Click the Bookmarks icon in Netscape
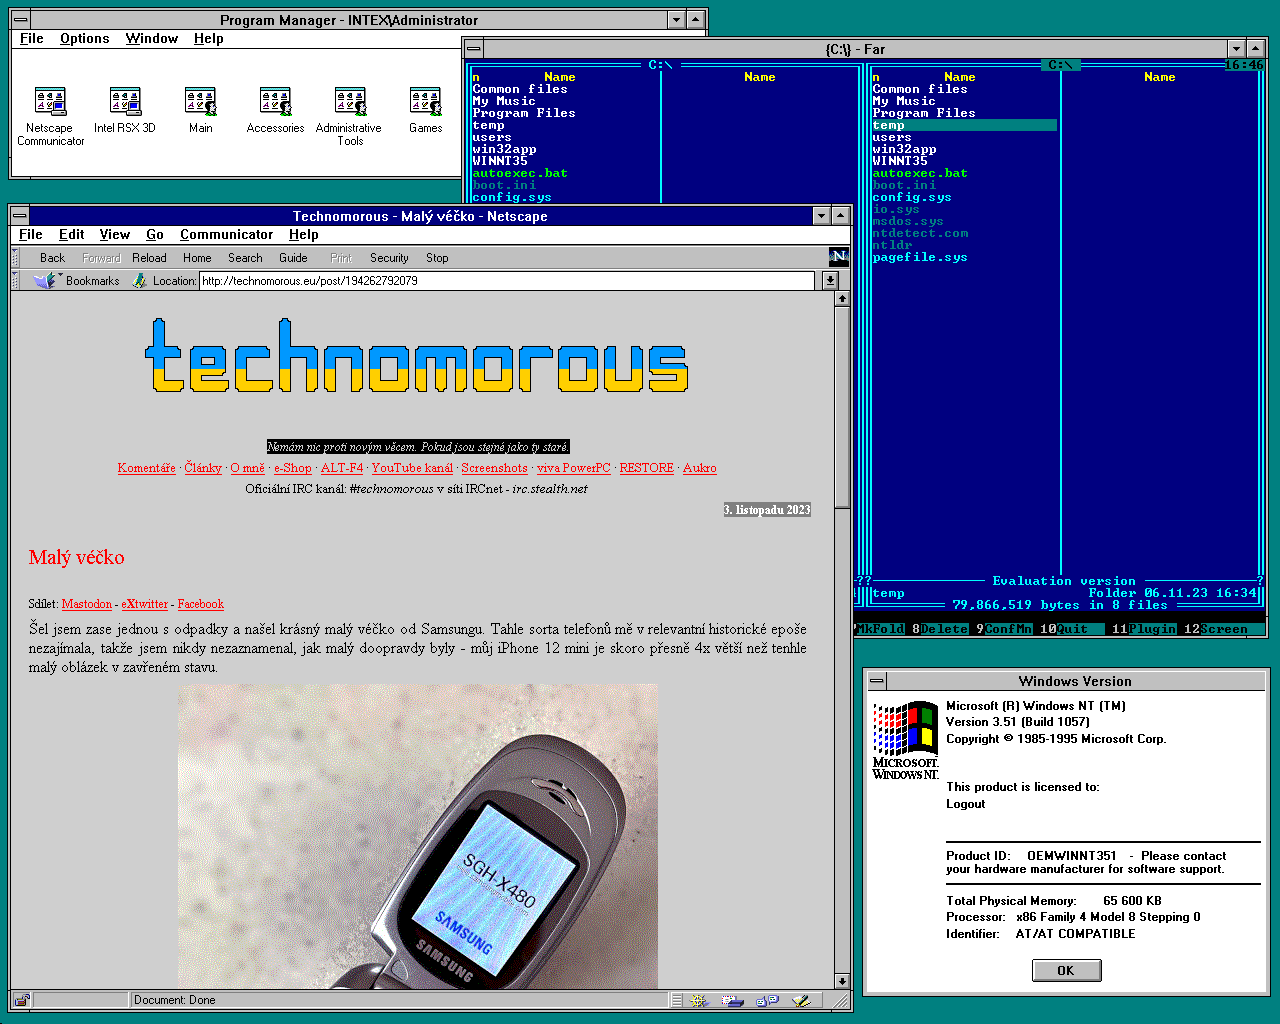This screenshot has height=1024, width=1280. tap(46, 281)
